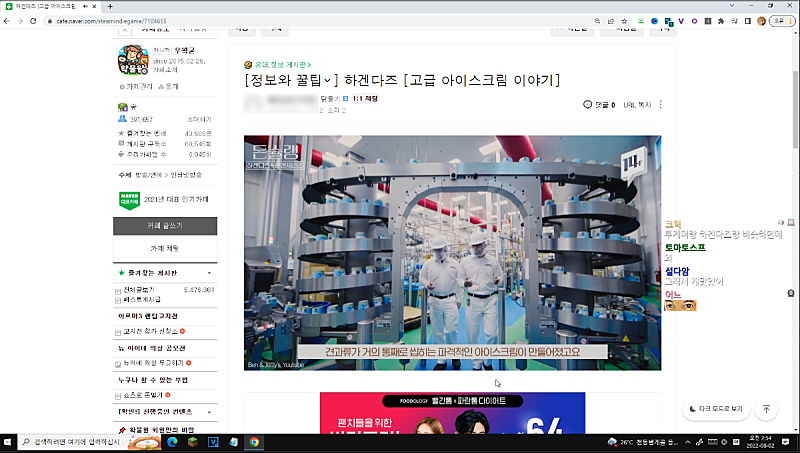The height and width of the screenshot is (453, 800).
Task: Open 카페관리 cafe management link
Action: tap(136, 87)
